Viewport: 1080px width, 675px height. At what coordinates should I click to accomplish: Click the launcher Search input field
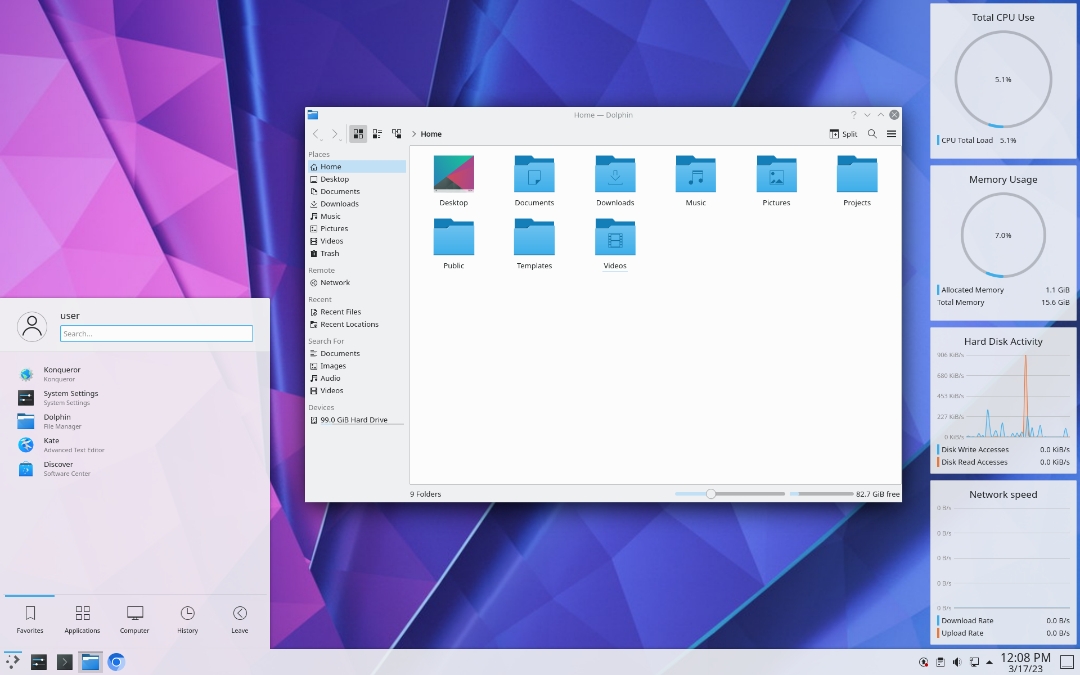tap(156, 334)
